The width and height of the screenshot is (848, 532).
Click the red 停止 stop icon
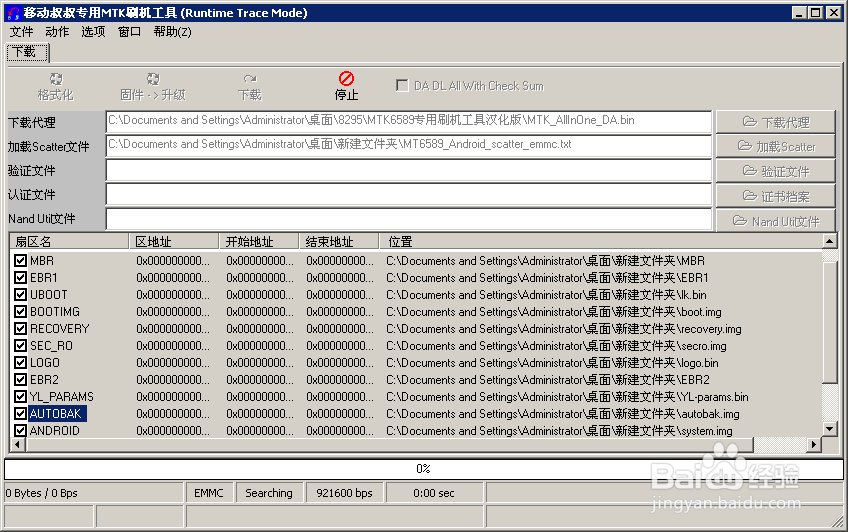(x=346, y=78)
